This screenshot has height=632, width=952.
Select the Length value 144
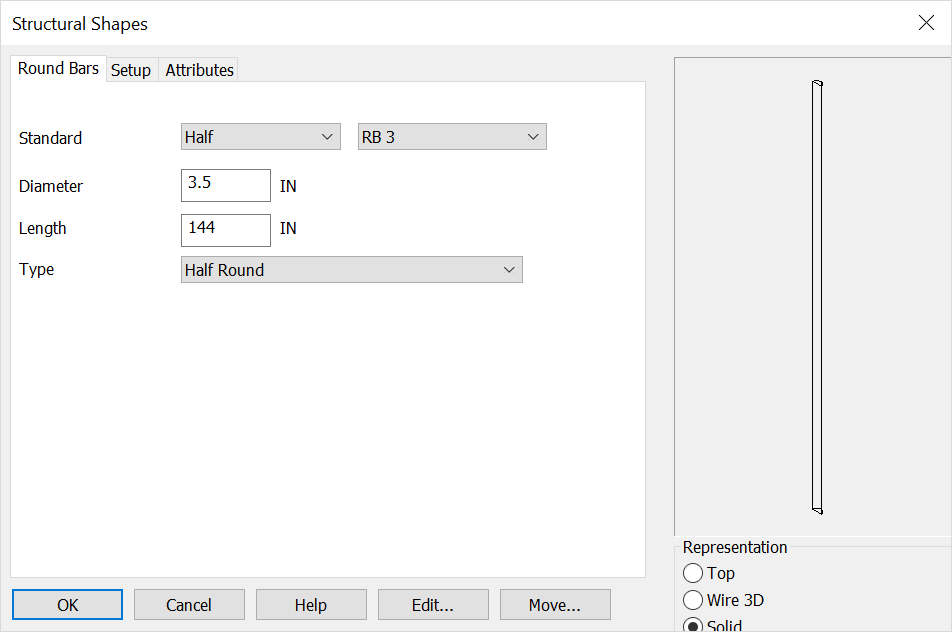pos(225,230)
